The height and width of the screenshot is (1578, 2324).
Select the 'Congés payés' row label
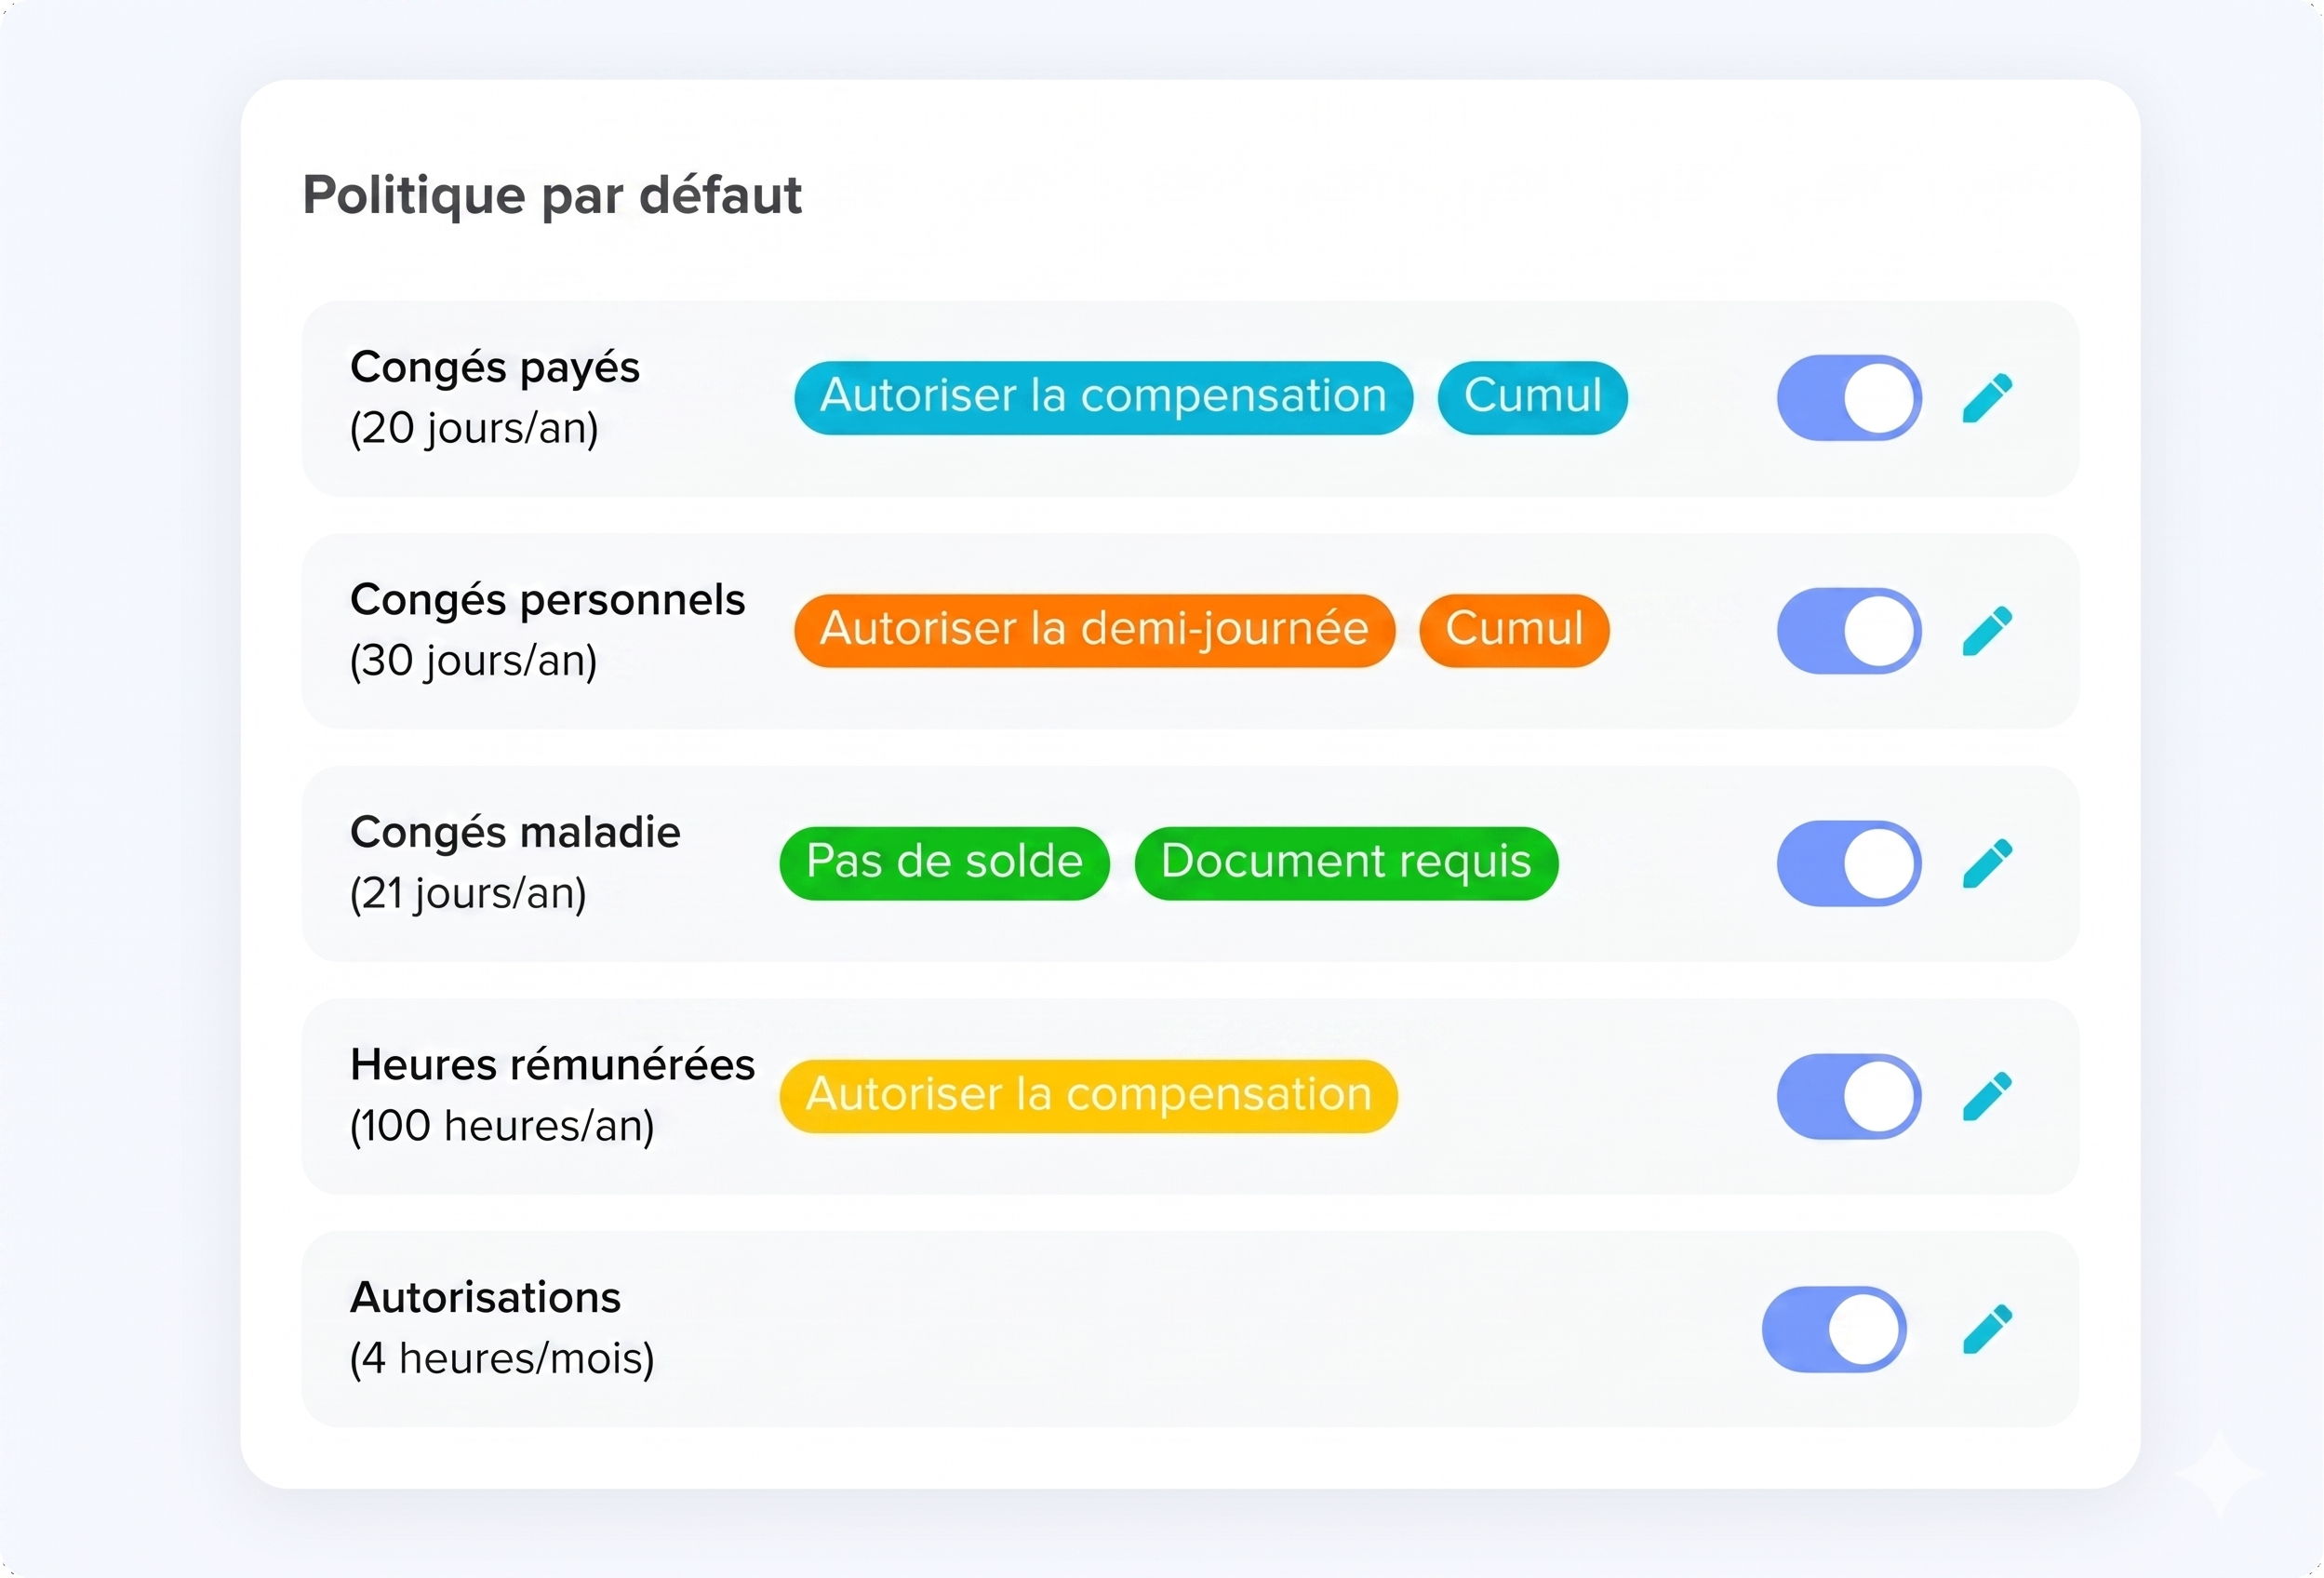point(494,368)
